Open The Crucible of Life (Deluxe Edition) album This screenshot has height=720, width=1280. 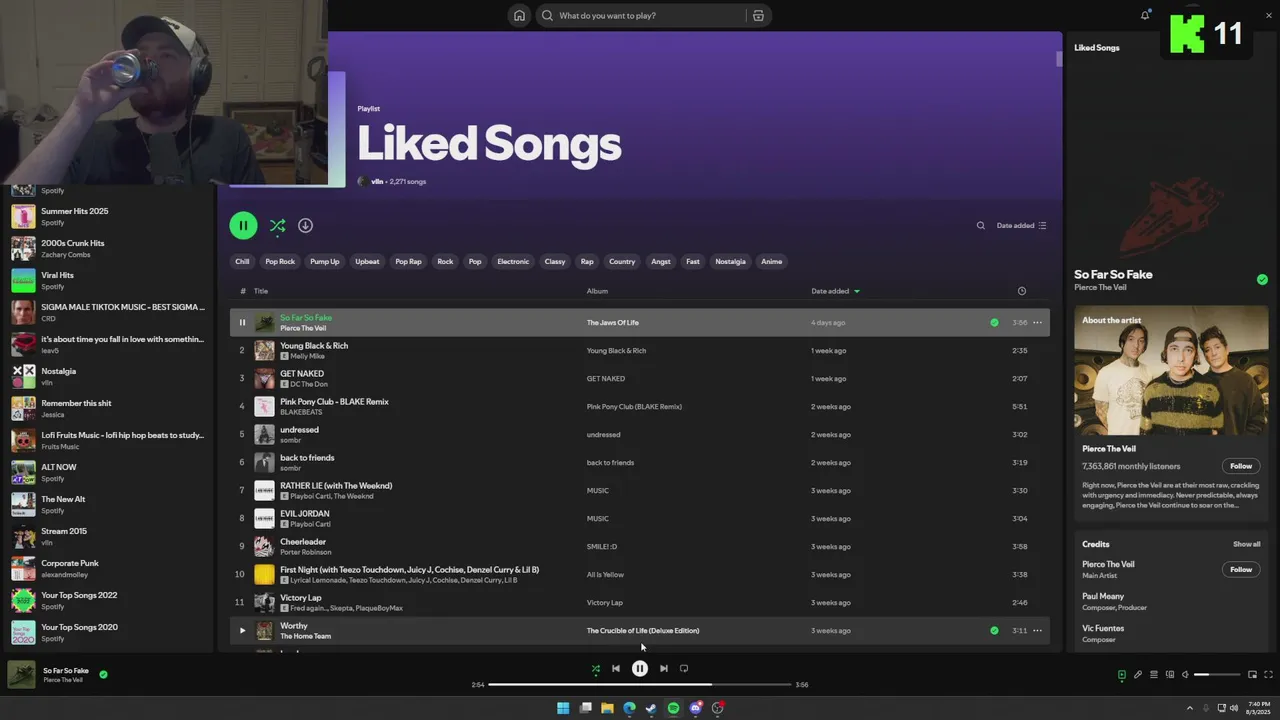click(643, 630)
